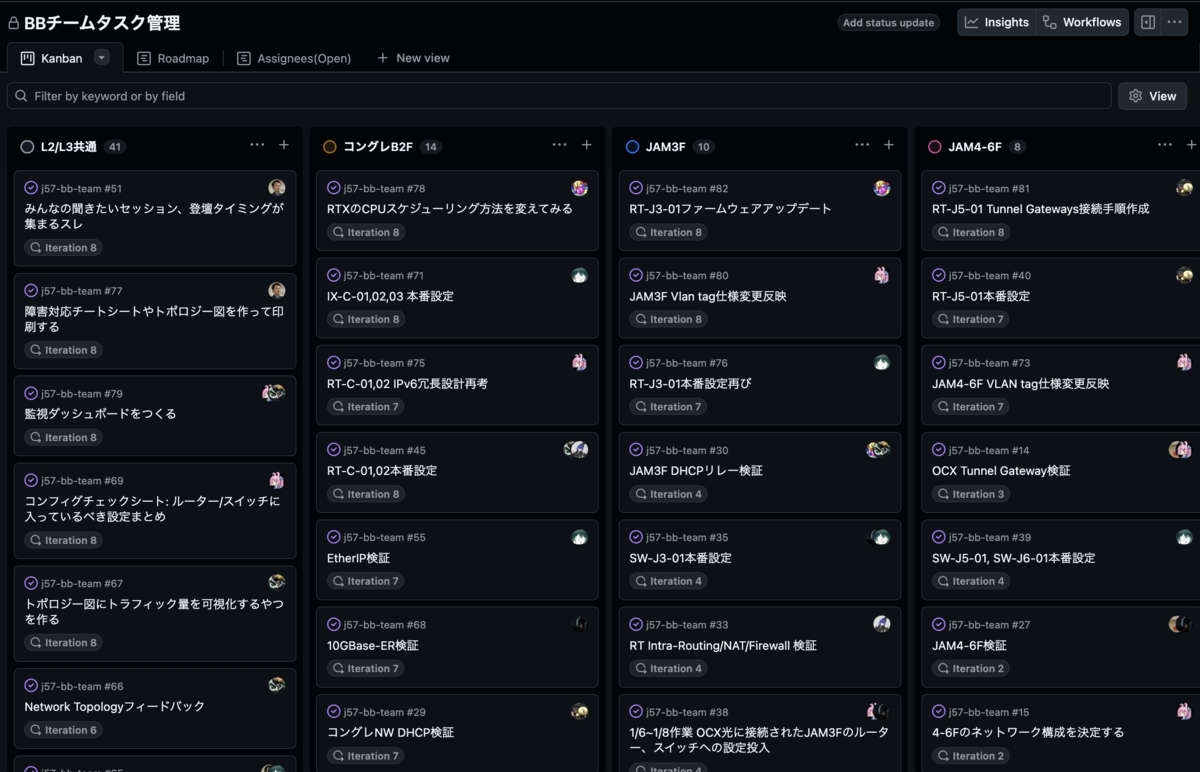Screen dimensions: 1200x772
Task: Open Workflows settings
Action: point(1081,22)
